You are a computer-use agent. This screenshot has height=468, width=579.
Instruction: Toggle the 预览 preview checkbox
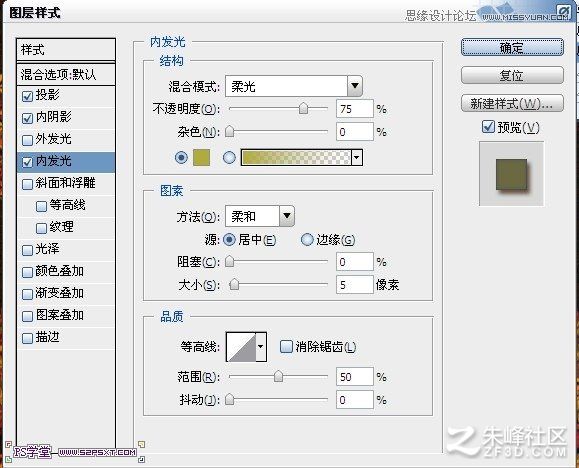[488, 127]
